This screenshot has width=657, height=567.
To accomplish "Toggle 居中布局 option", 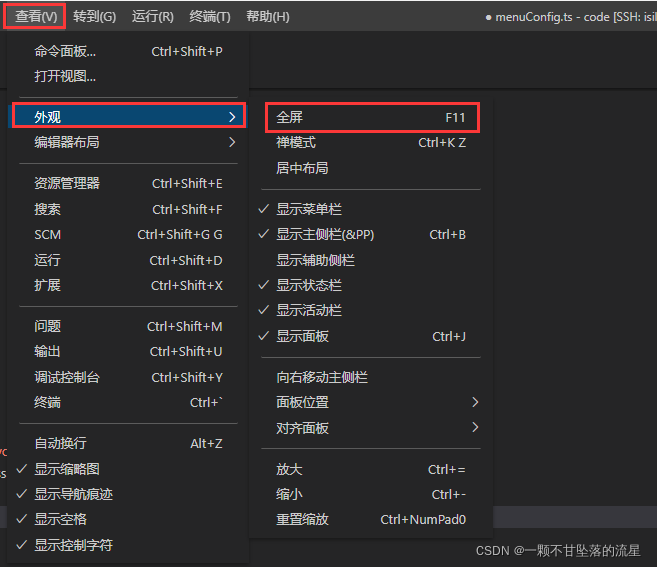I will (x=371, y=168).
